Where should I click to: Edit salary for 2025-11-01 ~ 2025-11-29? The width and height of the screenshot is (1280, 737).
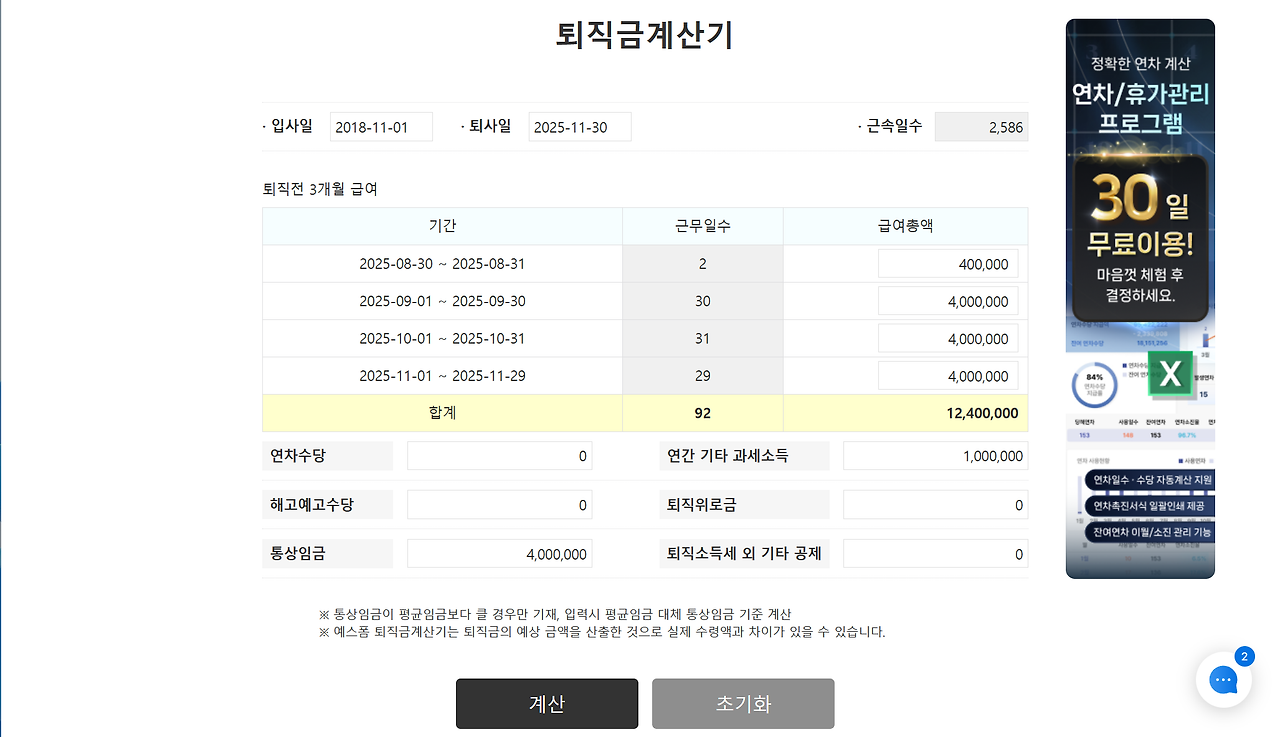pos(948,376)
